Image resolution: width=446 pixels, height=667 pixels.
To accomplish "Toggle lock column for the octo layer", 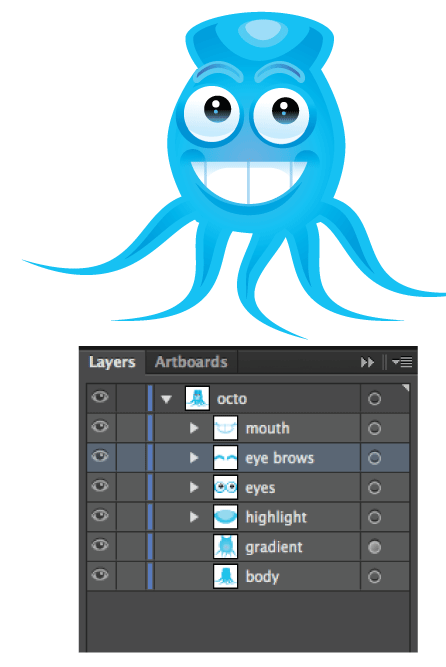I will [x=131, y=399].
